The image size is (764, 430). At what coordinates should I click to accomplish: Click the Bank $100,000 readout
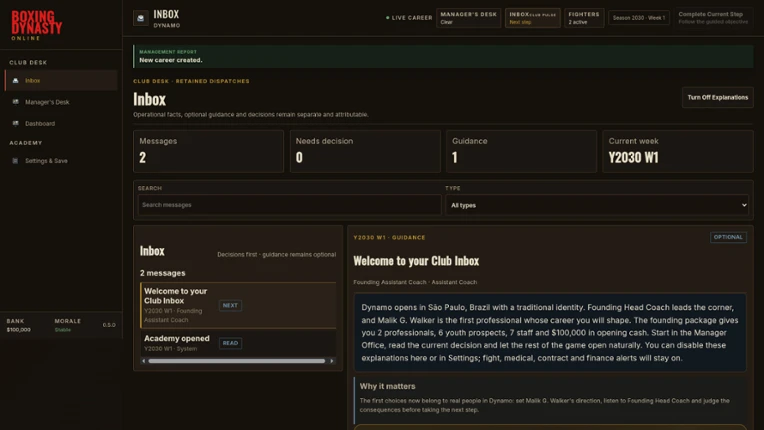tap(19, 325)
